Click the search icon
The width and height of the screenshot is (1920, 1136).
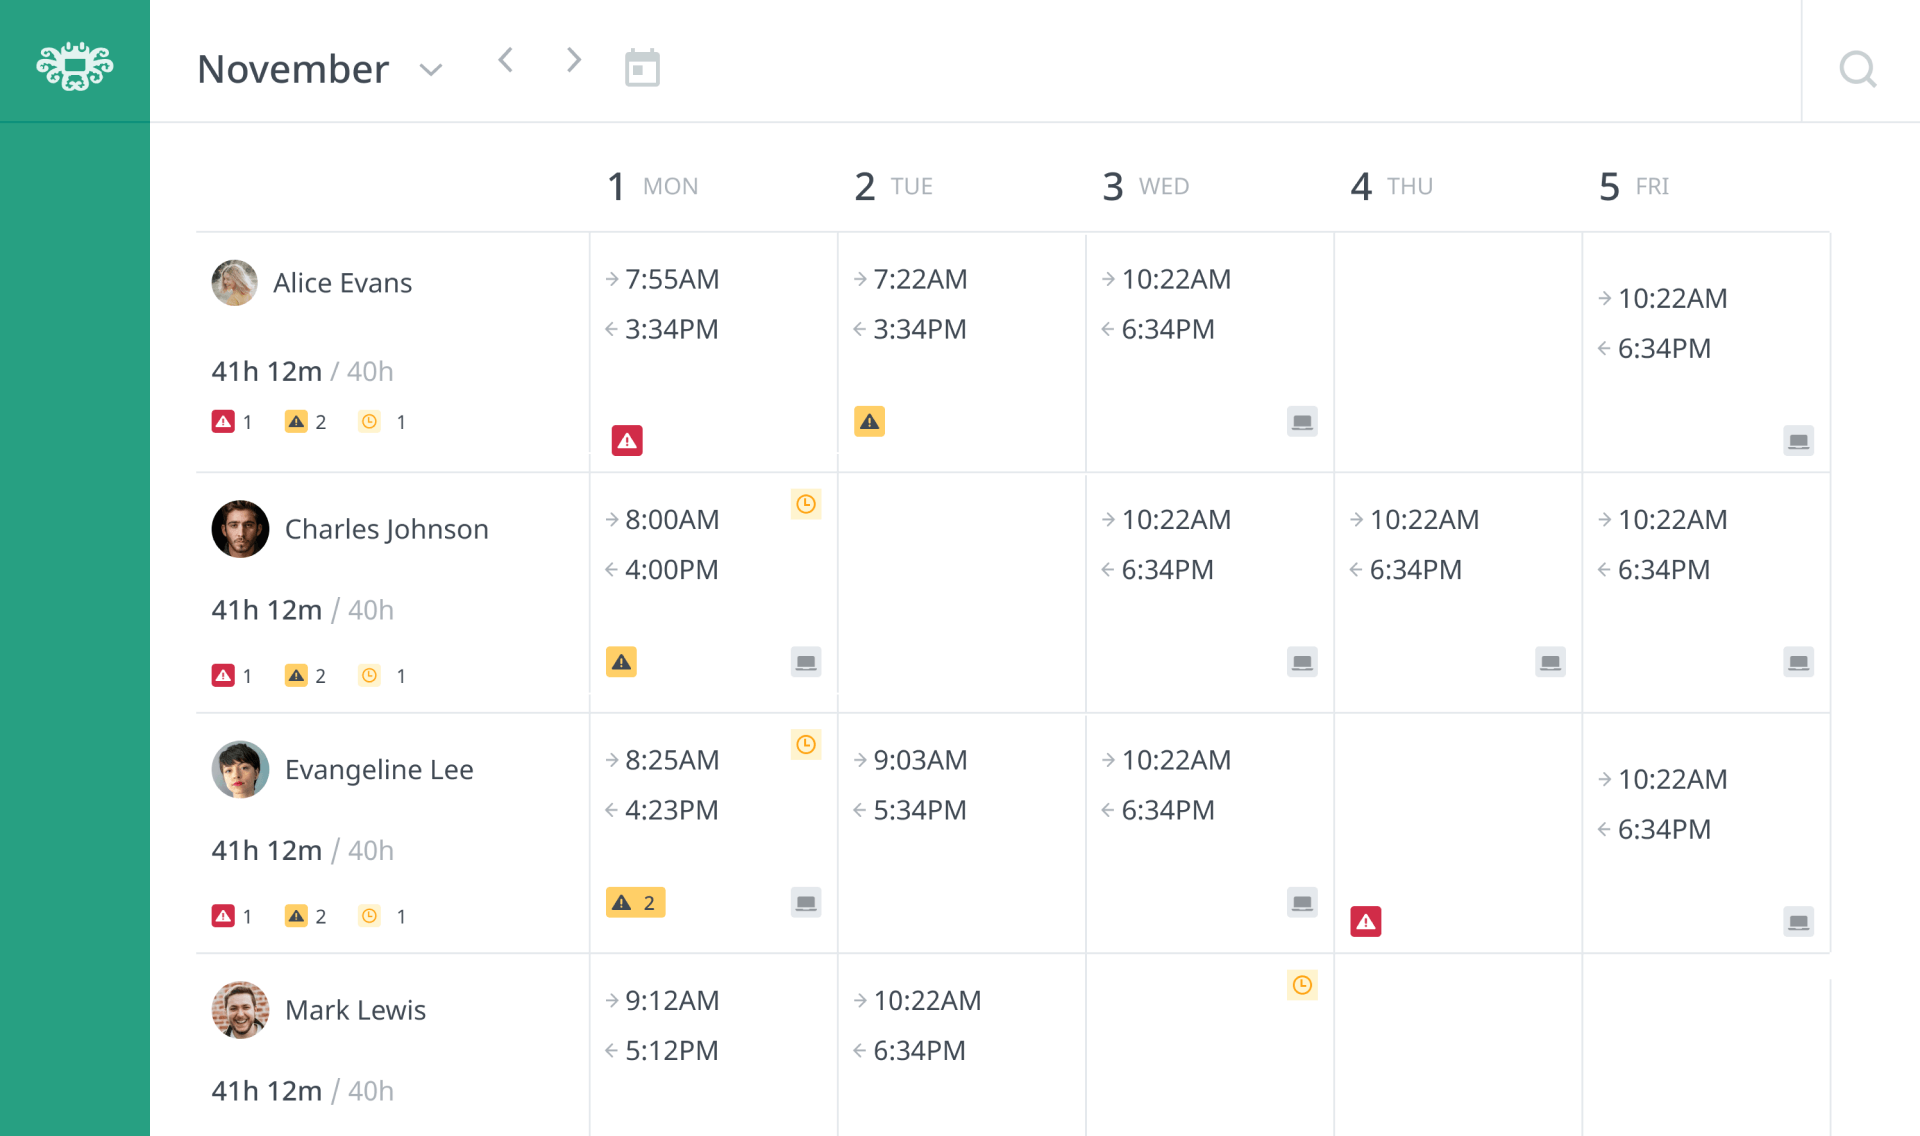[x=1857, y=69]
